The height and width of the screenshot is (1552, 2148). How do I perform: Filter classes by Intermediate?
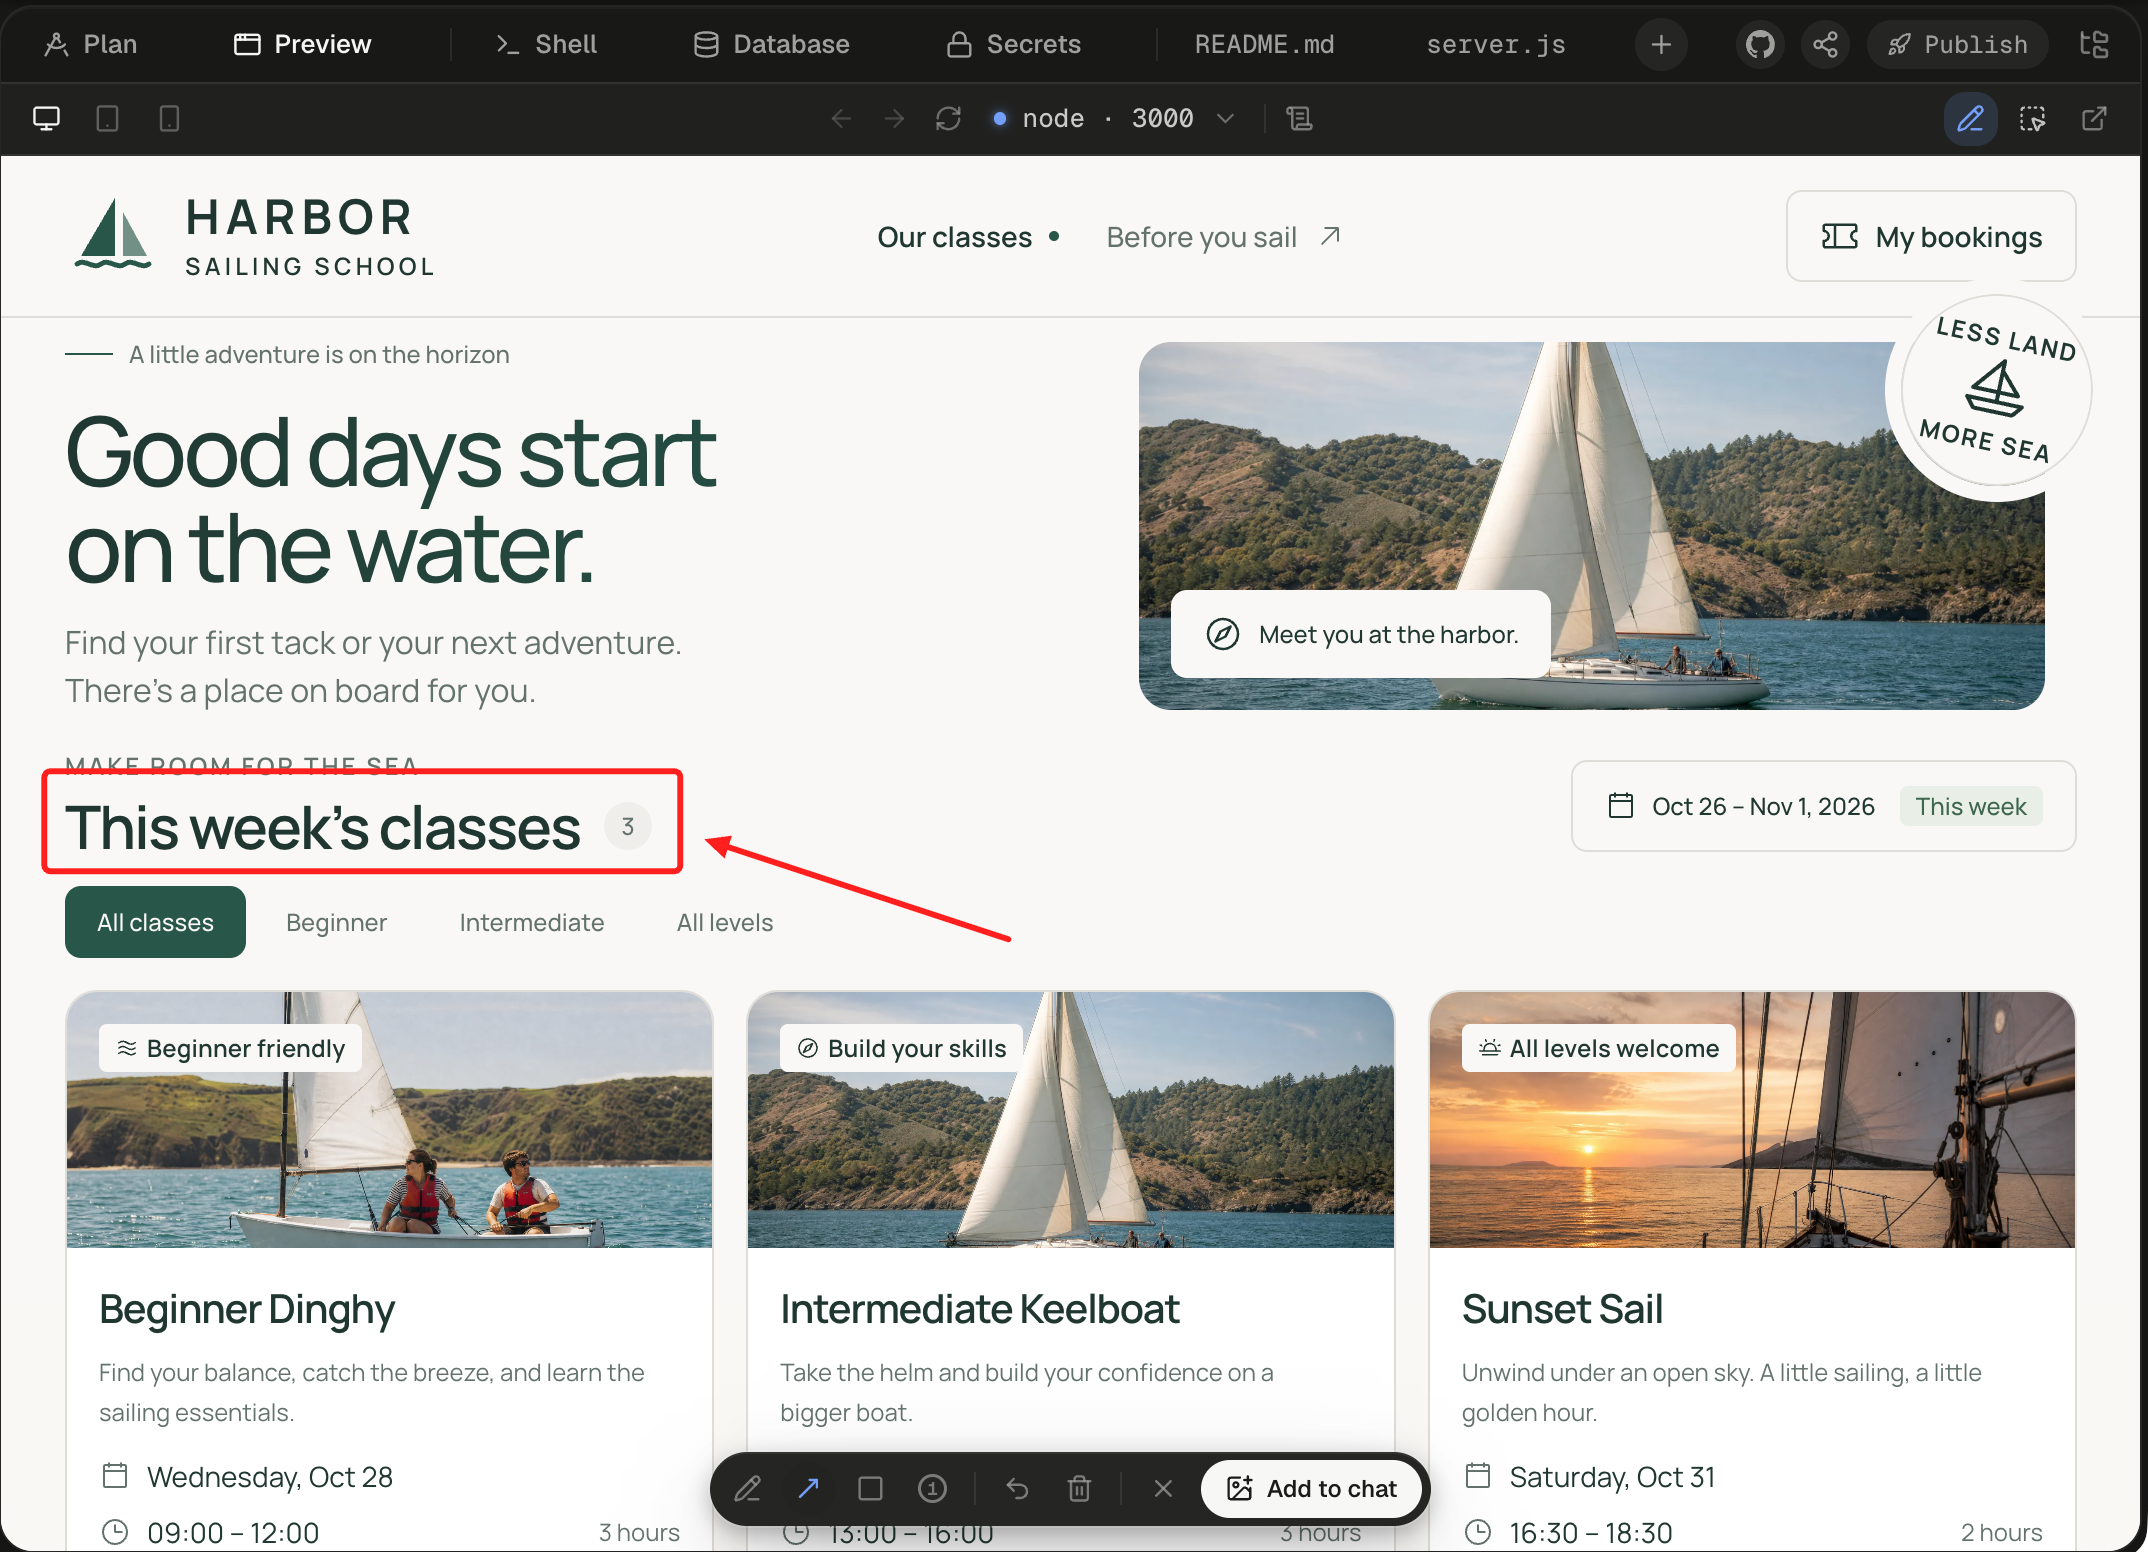[x=532, y=922]
